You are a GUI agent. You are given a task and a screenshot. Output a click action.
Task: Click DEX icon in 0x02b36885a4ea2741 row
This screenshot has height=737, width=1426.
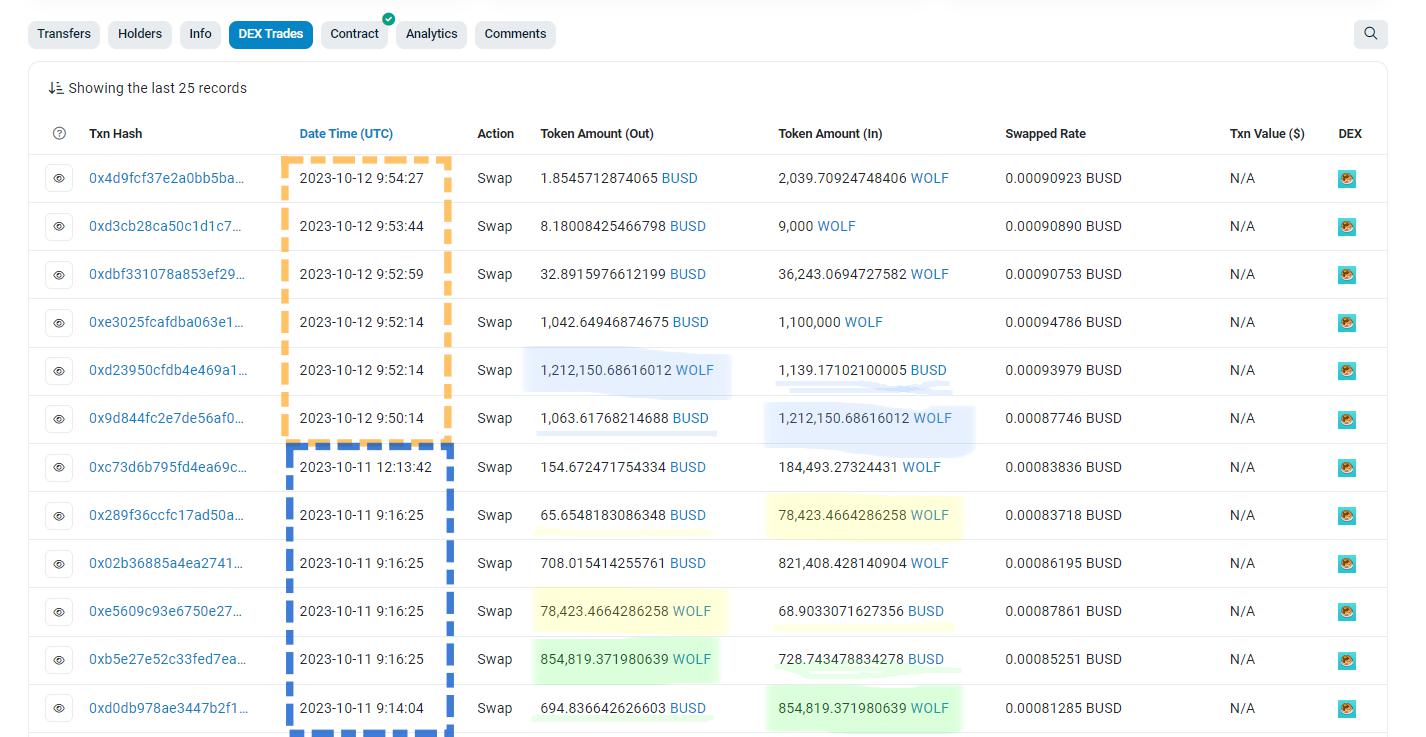coord(1347,564)
